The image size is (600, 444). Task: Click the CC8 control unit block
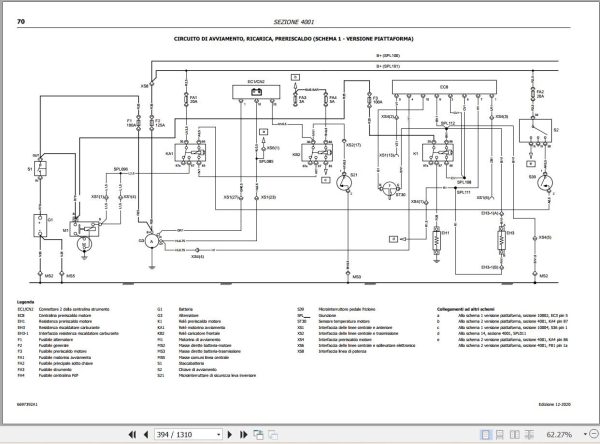(x=444, y=87)
